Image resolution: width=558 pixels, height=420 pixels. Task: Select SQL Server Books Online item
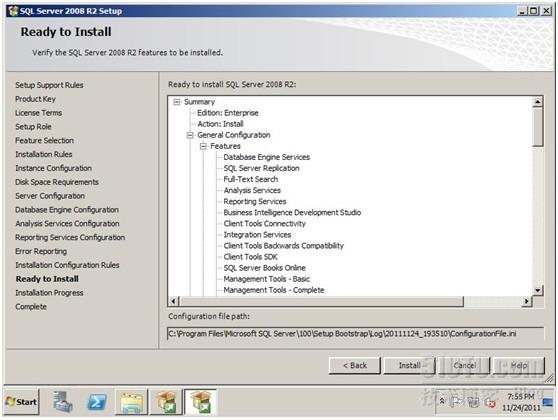coord(264,268)
